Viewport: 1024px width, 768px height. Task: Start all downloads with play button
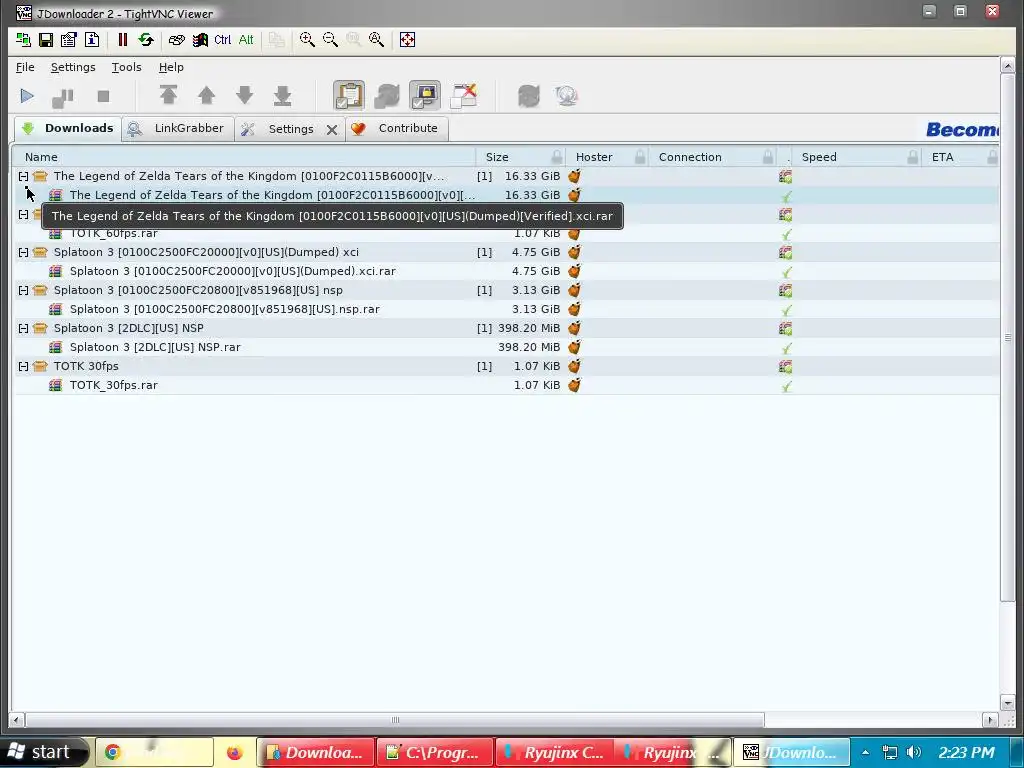[27, 96]
